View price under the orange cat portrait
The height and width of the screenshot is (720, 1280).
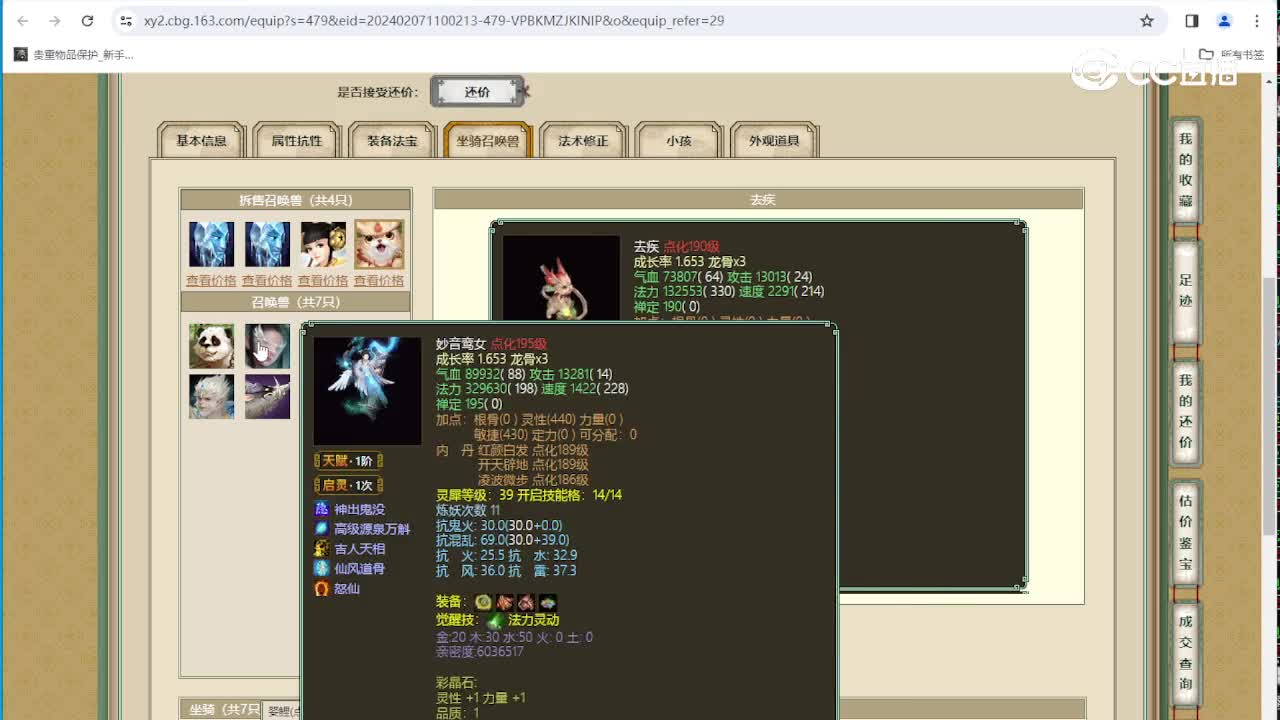pyautogui.click(x=379, y=281)
